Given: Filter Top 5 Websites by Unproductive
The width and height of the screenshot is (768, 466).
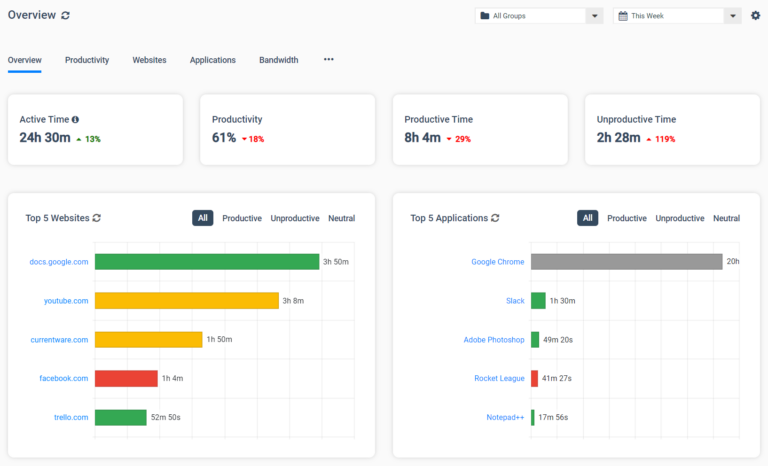Looking at the screenshot, I should [295, 218].
